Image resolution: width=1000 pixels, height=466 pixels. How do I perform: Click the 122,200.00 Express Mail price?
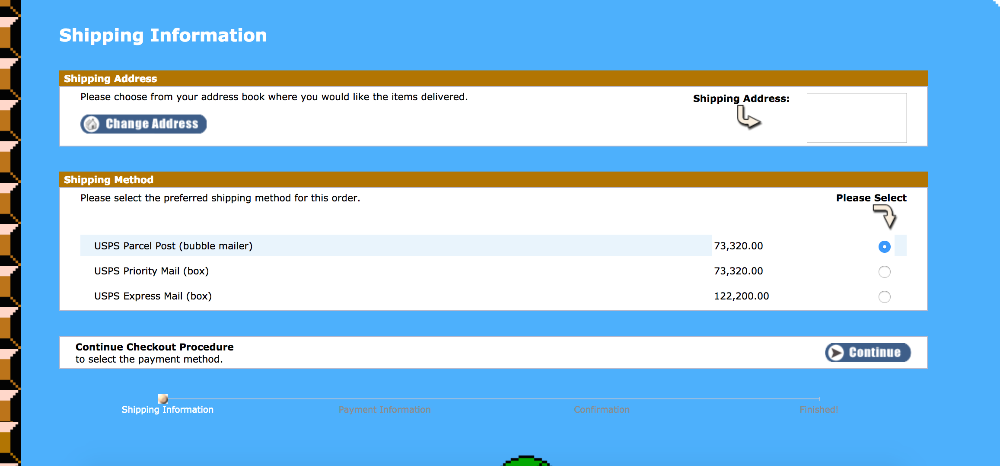pyautogui.click(x=741, y=296)
